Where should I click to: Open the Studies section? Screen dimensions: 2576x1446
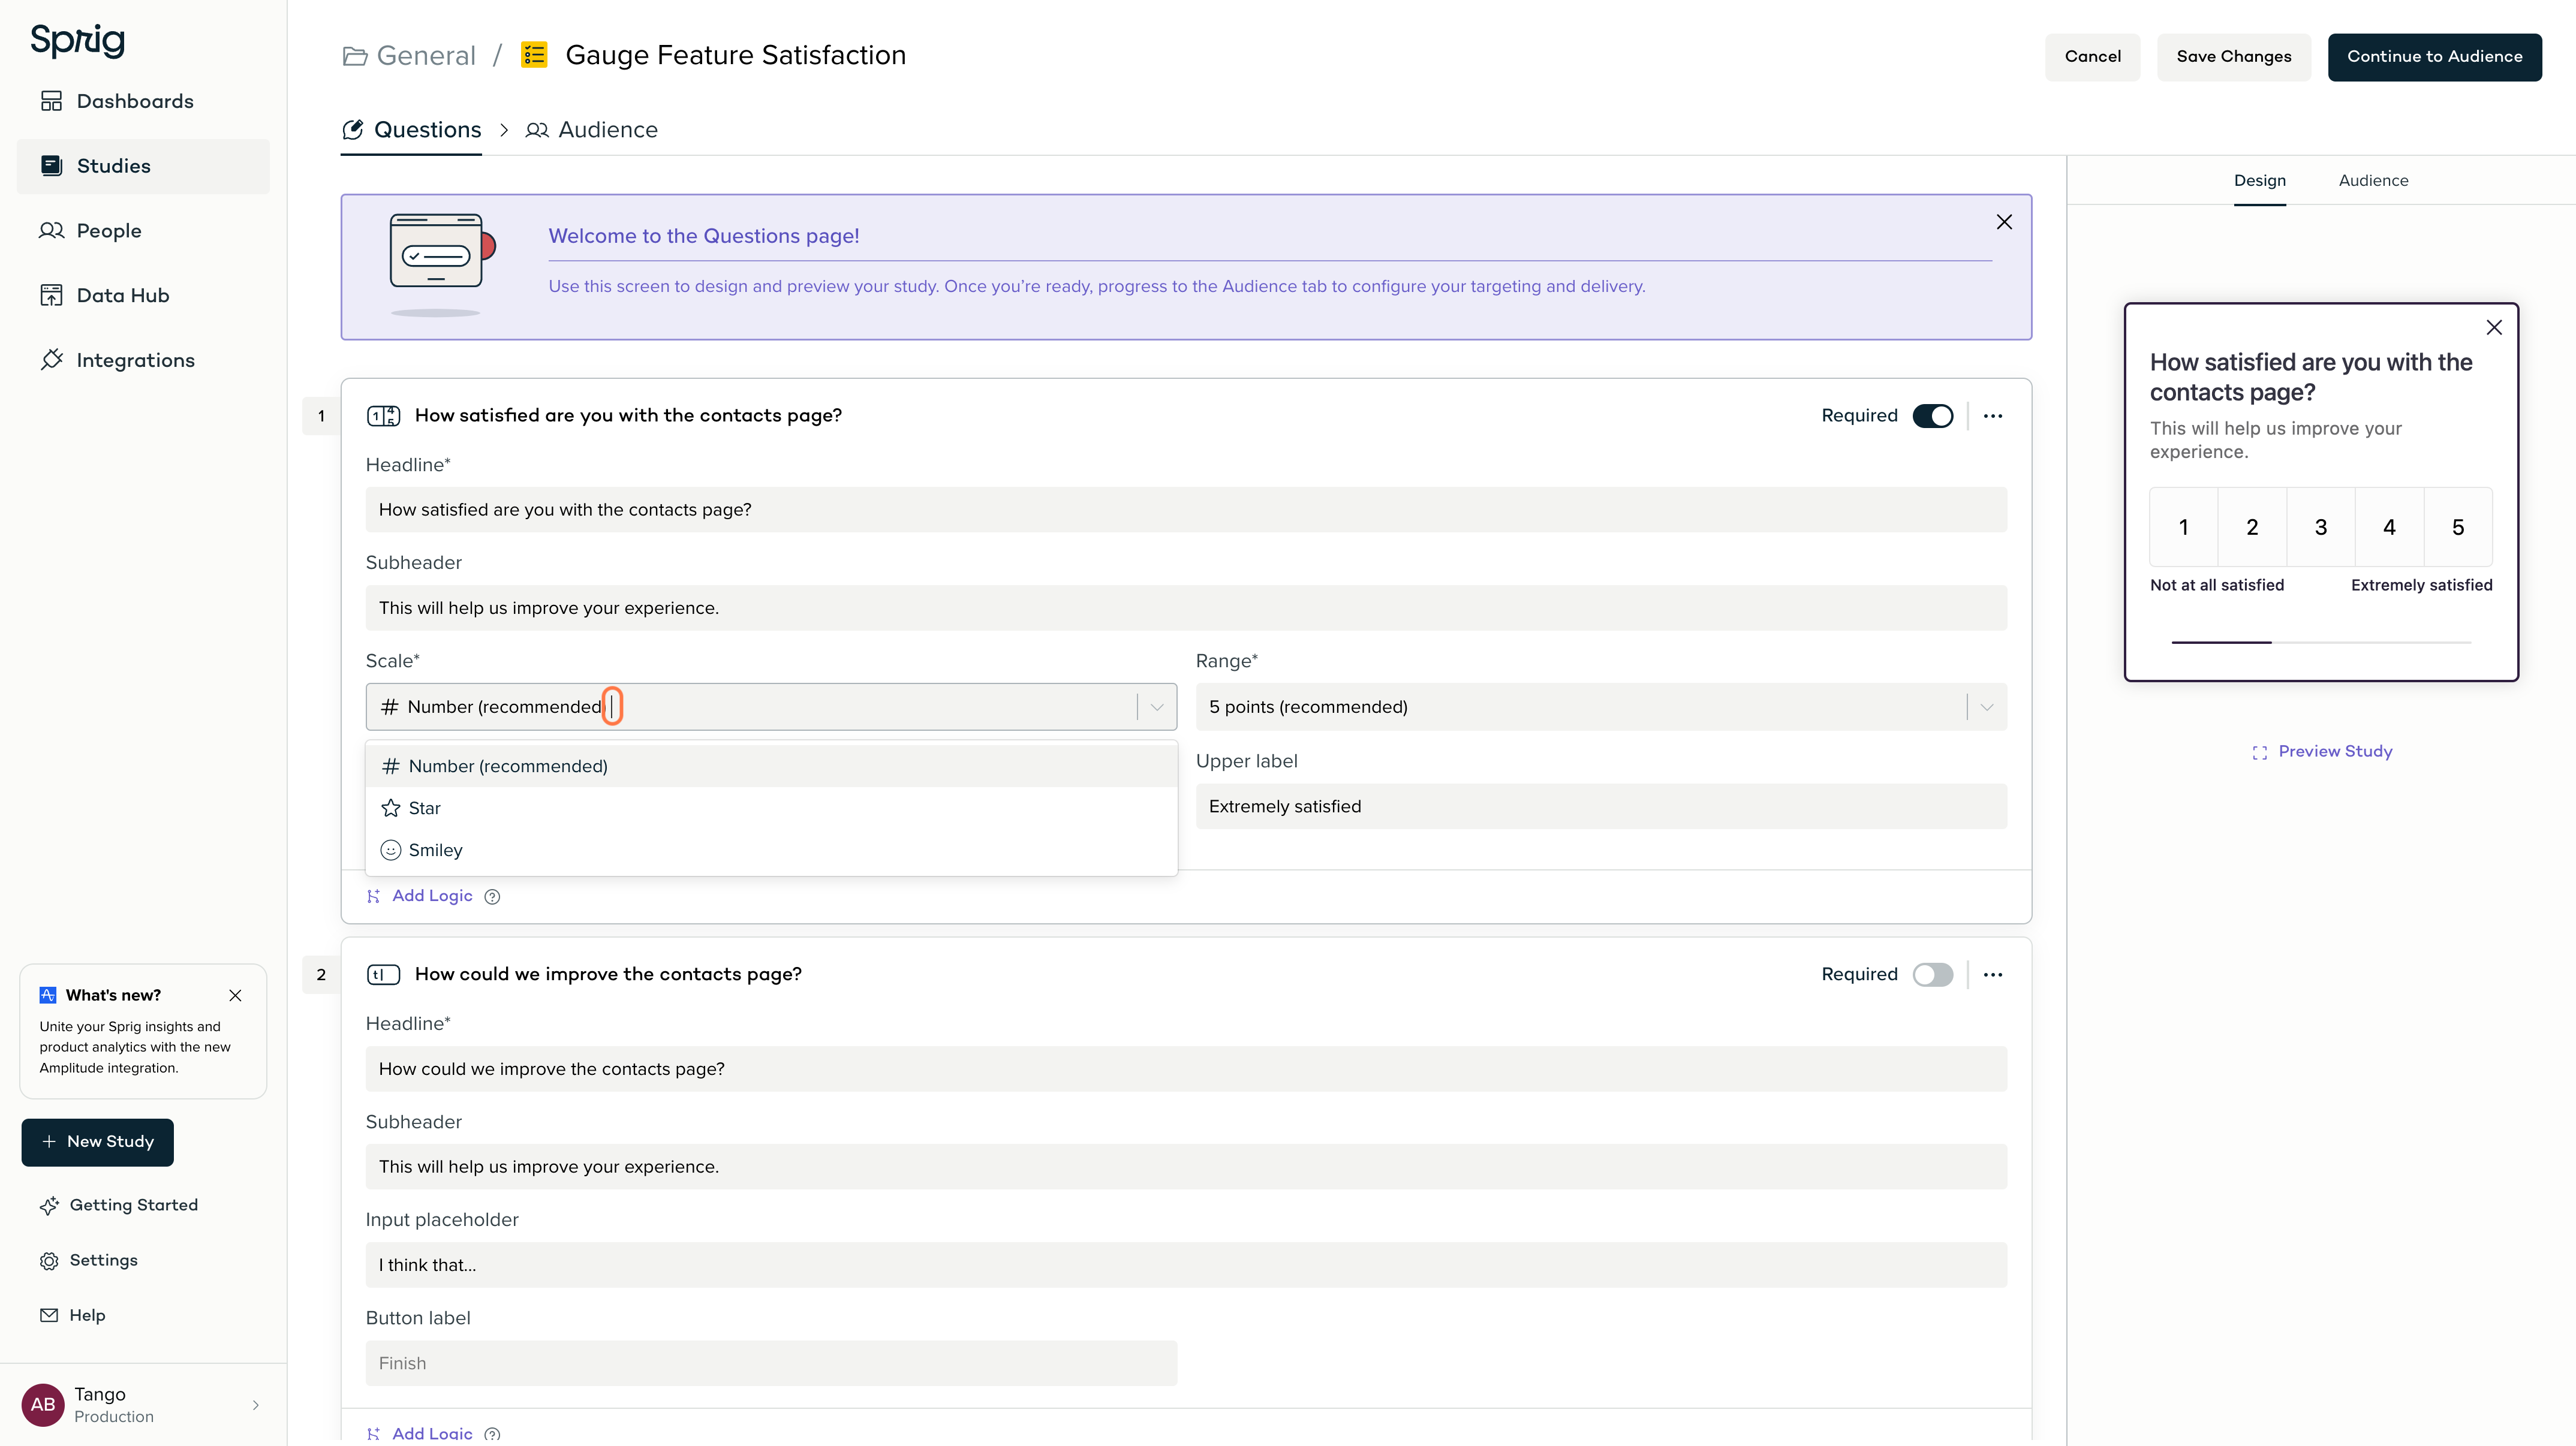pyautogui.click(x=143, y=166)
